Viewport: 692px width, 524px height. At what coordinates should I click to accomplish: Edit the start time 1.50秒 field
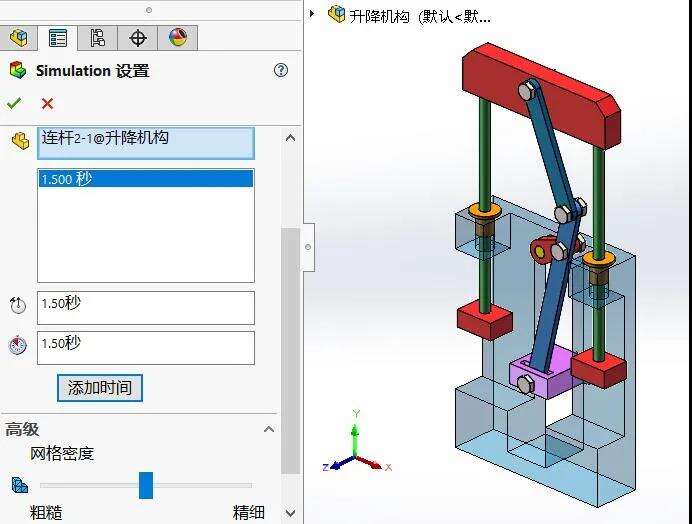146,308
